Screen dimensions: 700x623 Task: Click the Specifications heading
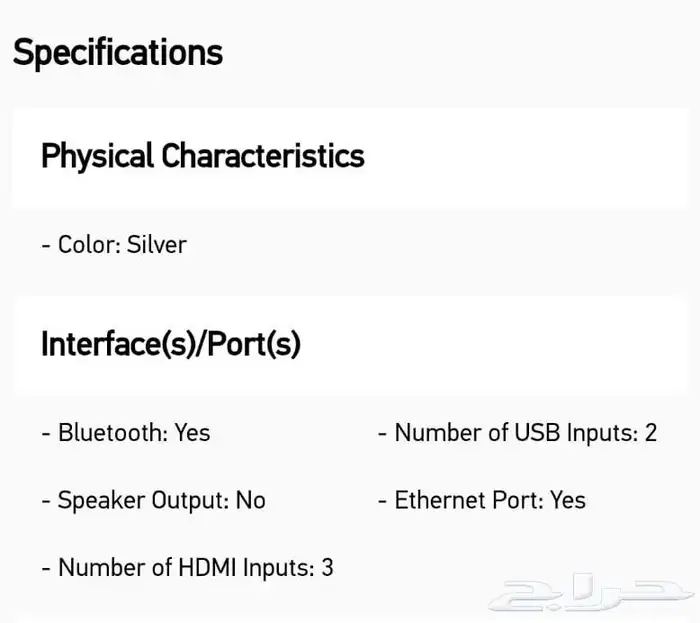pos(118,53)
